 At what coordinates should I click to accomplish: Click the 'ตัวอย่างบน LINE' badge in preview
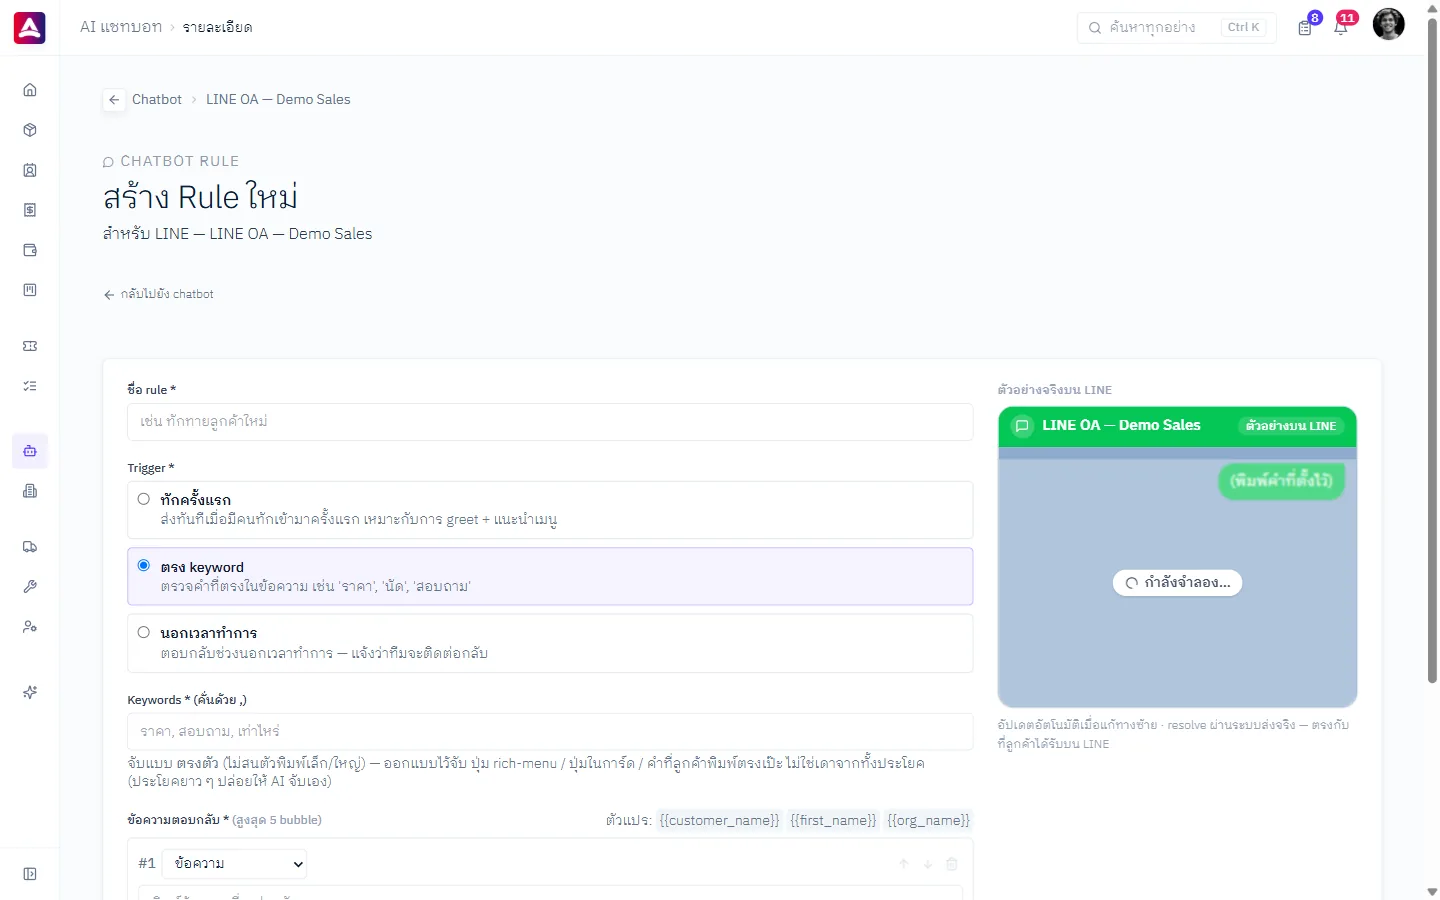pyautogui.click(x=1291, y=426)
